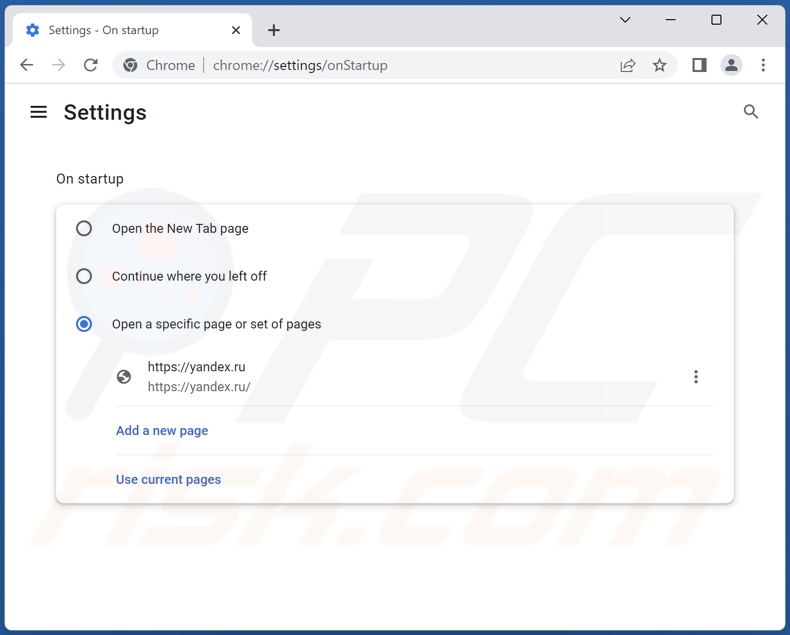Click the Chrome site info icon
This screenshot has width=790, height=635.
(130, 65)
